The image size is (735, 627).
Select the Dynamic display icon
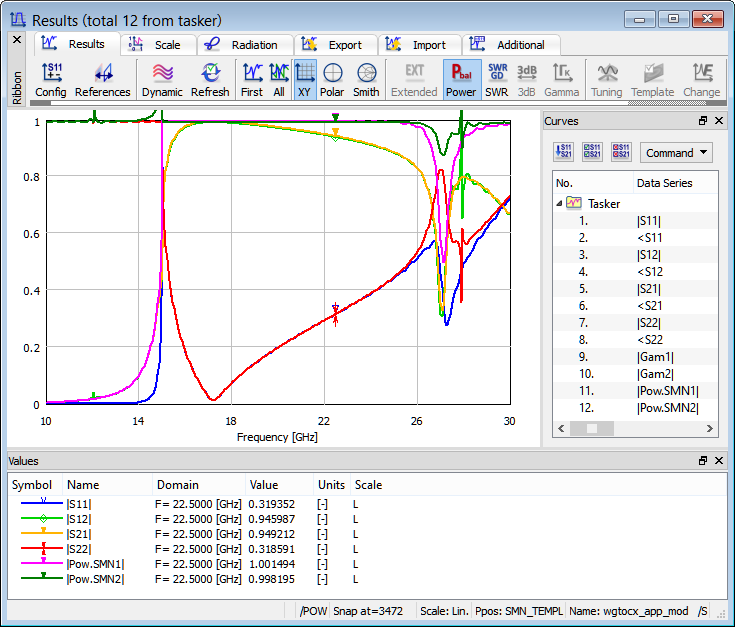162,80
